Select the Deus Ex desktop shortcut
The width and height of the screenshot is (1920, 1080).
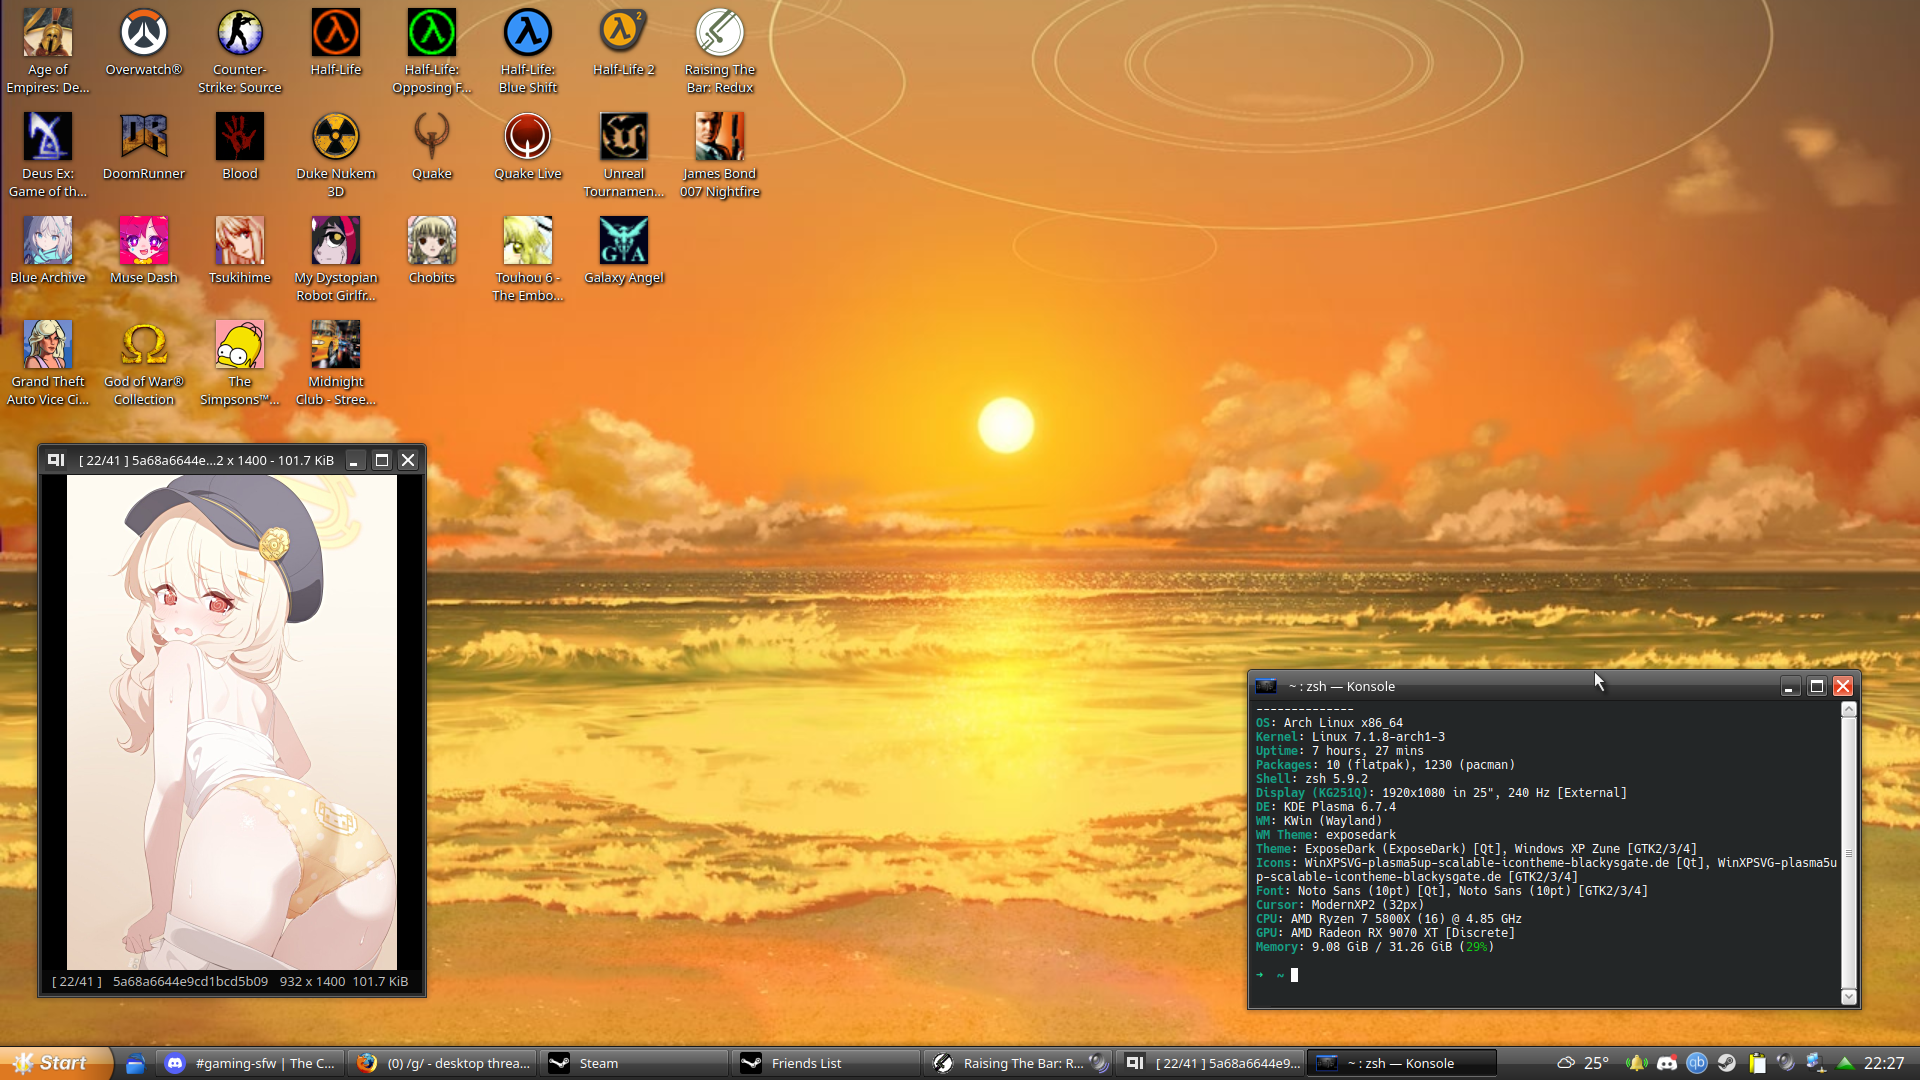tap(48, 155)
